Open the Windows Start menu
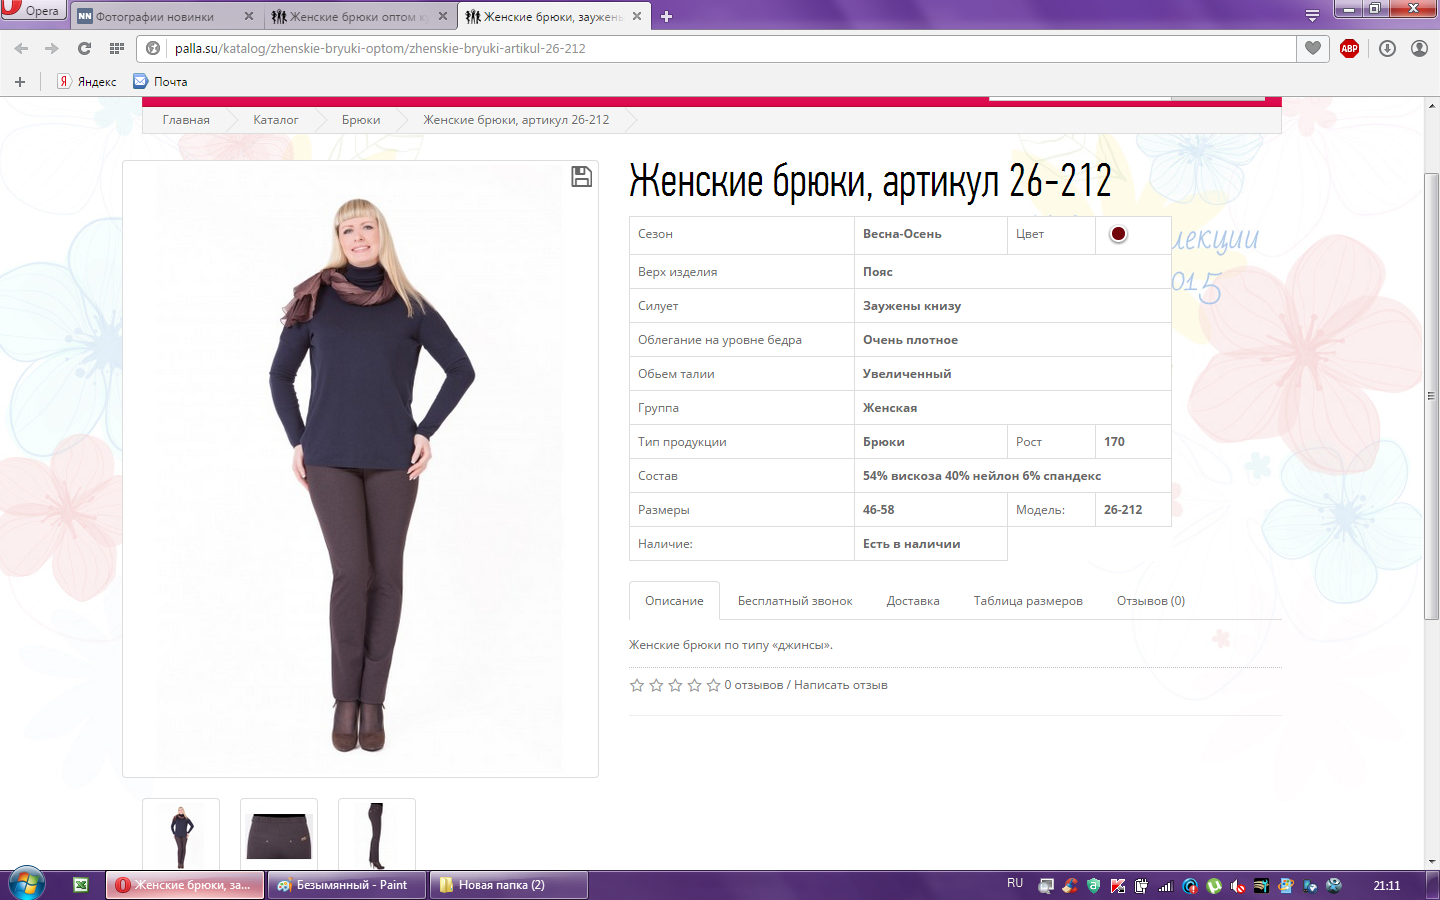 click(27, 884)
